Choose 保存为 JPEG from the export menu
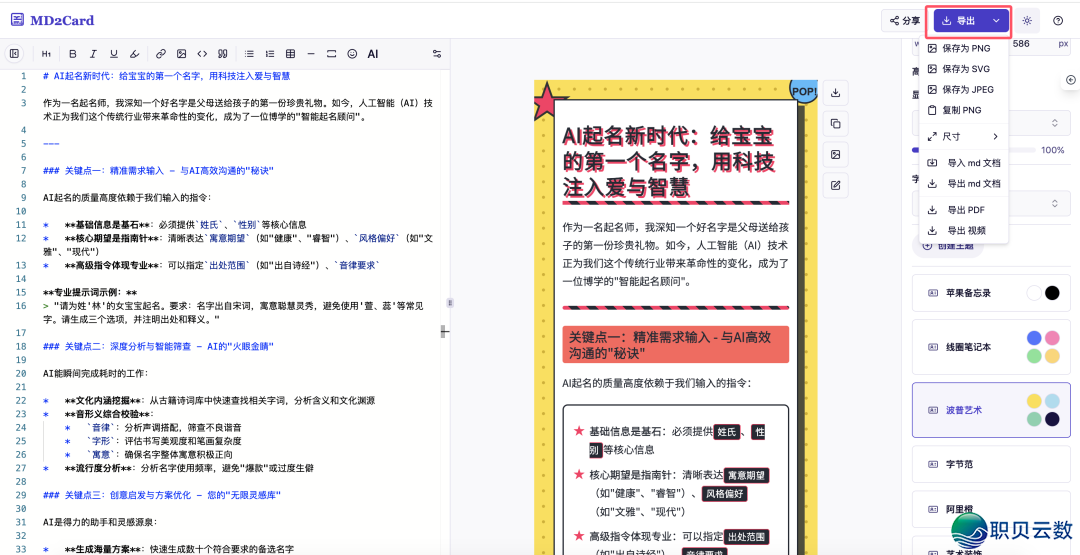Image resolution: width=1080 pixels, height=555 pixels. pyautogui.click(x=964, y=90)
